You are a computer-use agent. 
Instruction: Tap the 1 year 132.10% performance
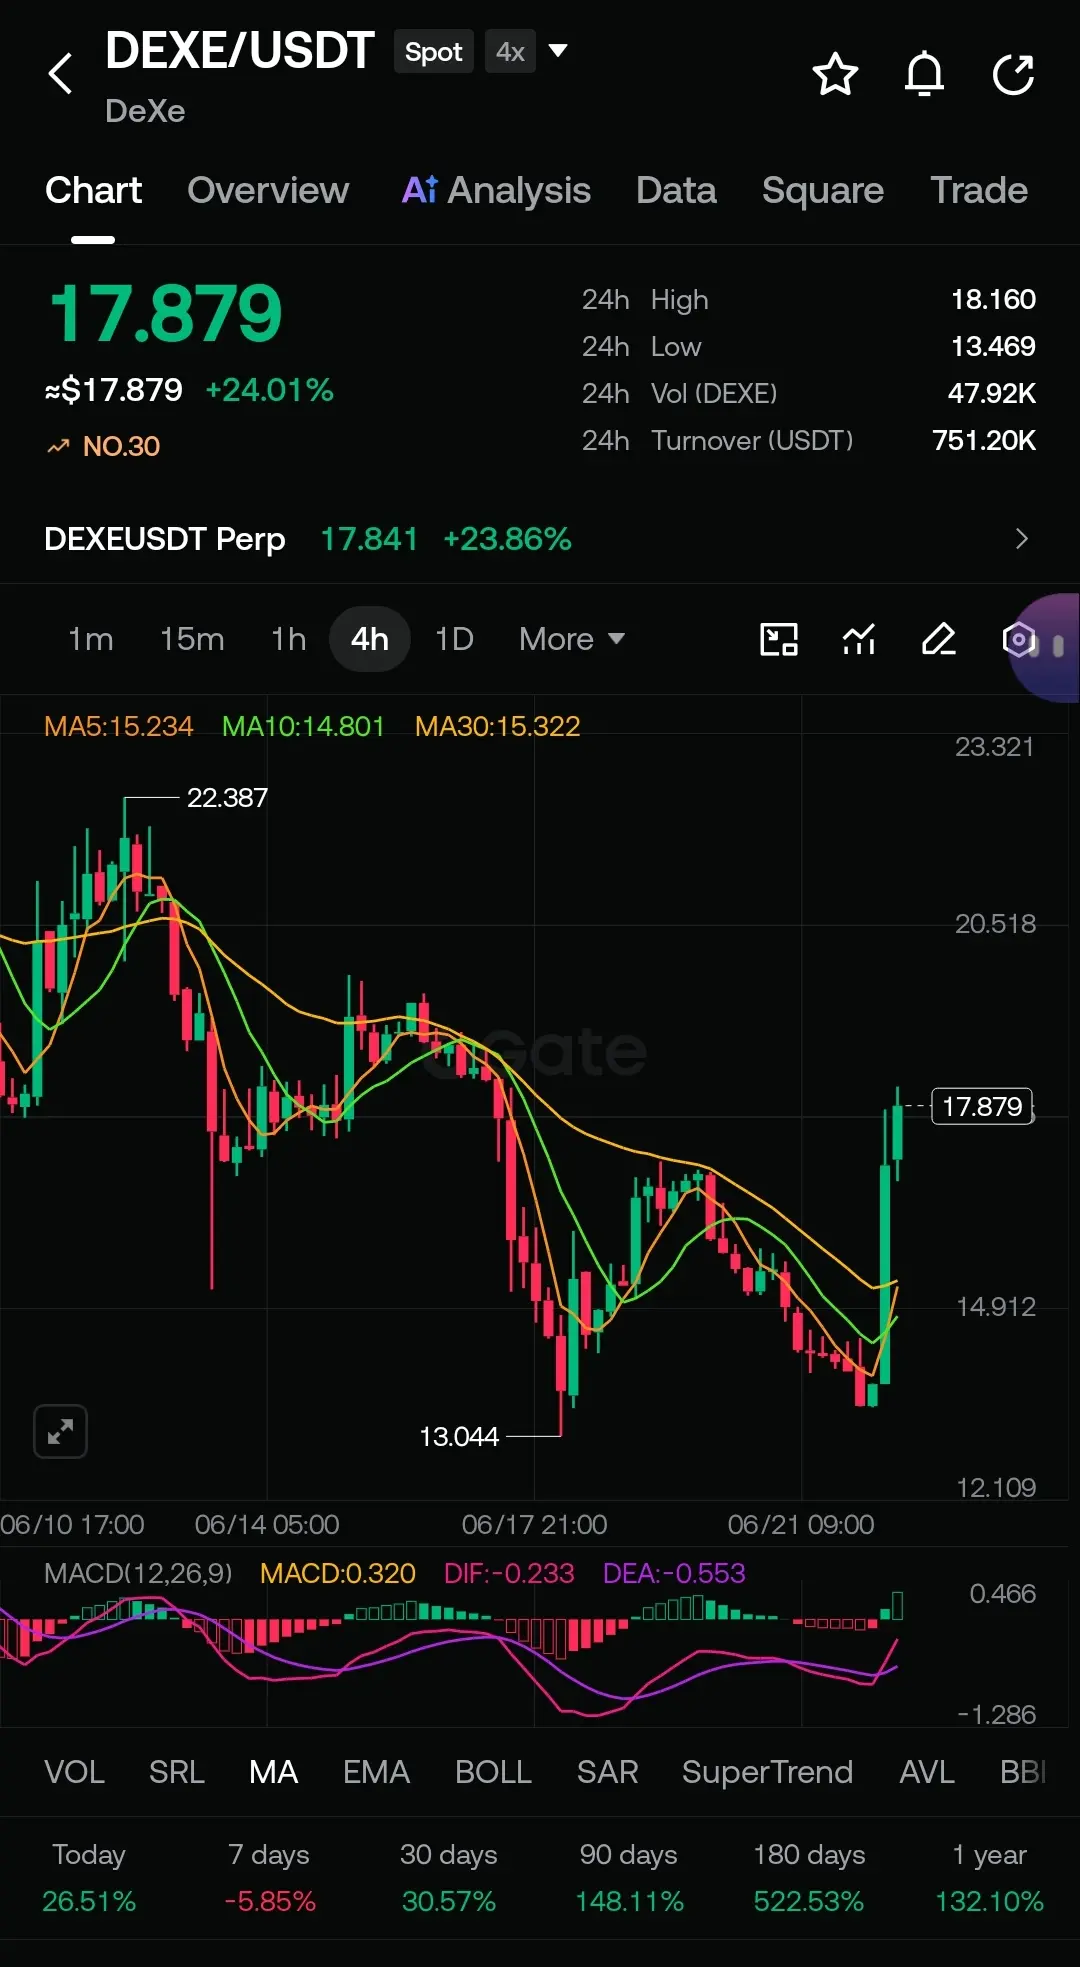coord(989,1878)
